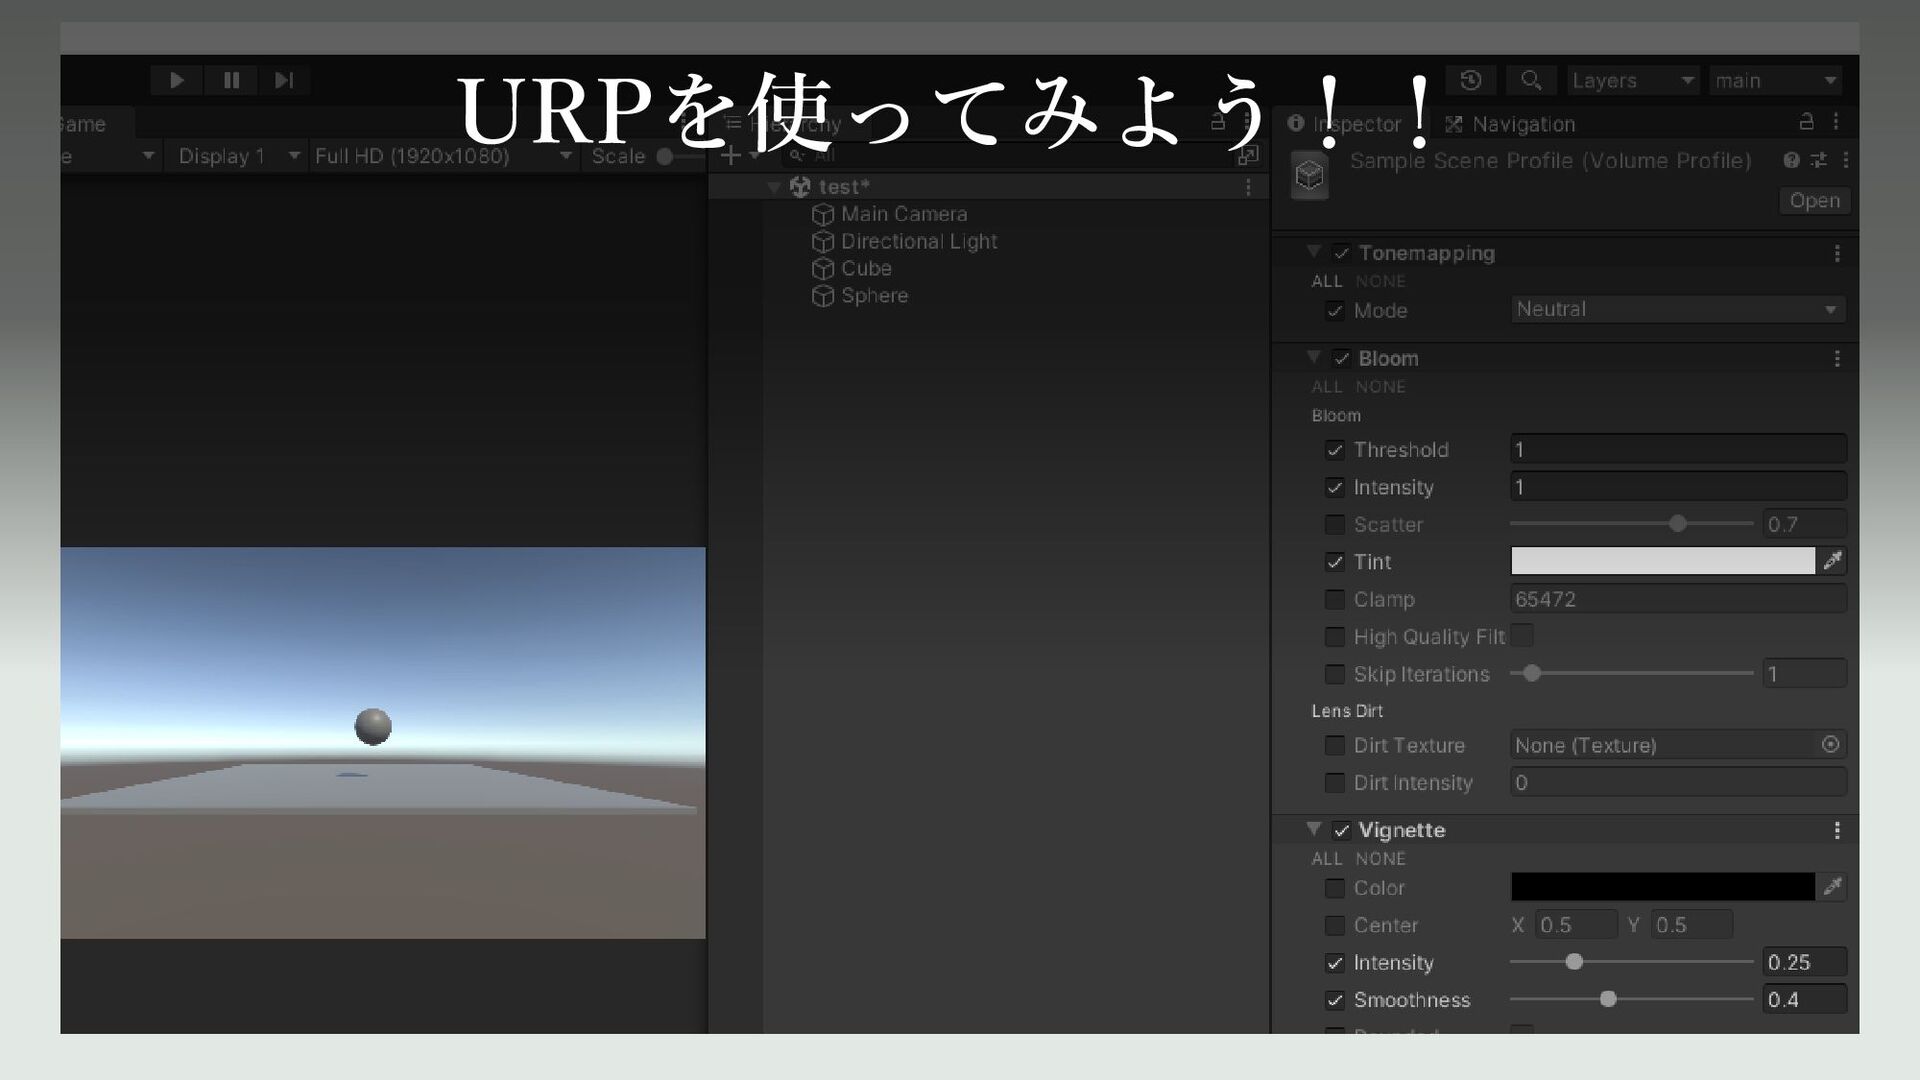
Task: Open the Bloom options menu
Action: point(1837,359)
